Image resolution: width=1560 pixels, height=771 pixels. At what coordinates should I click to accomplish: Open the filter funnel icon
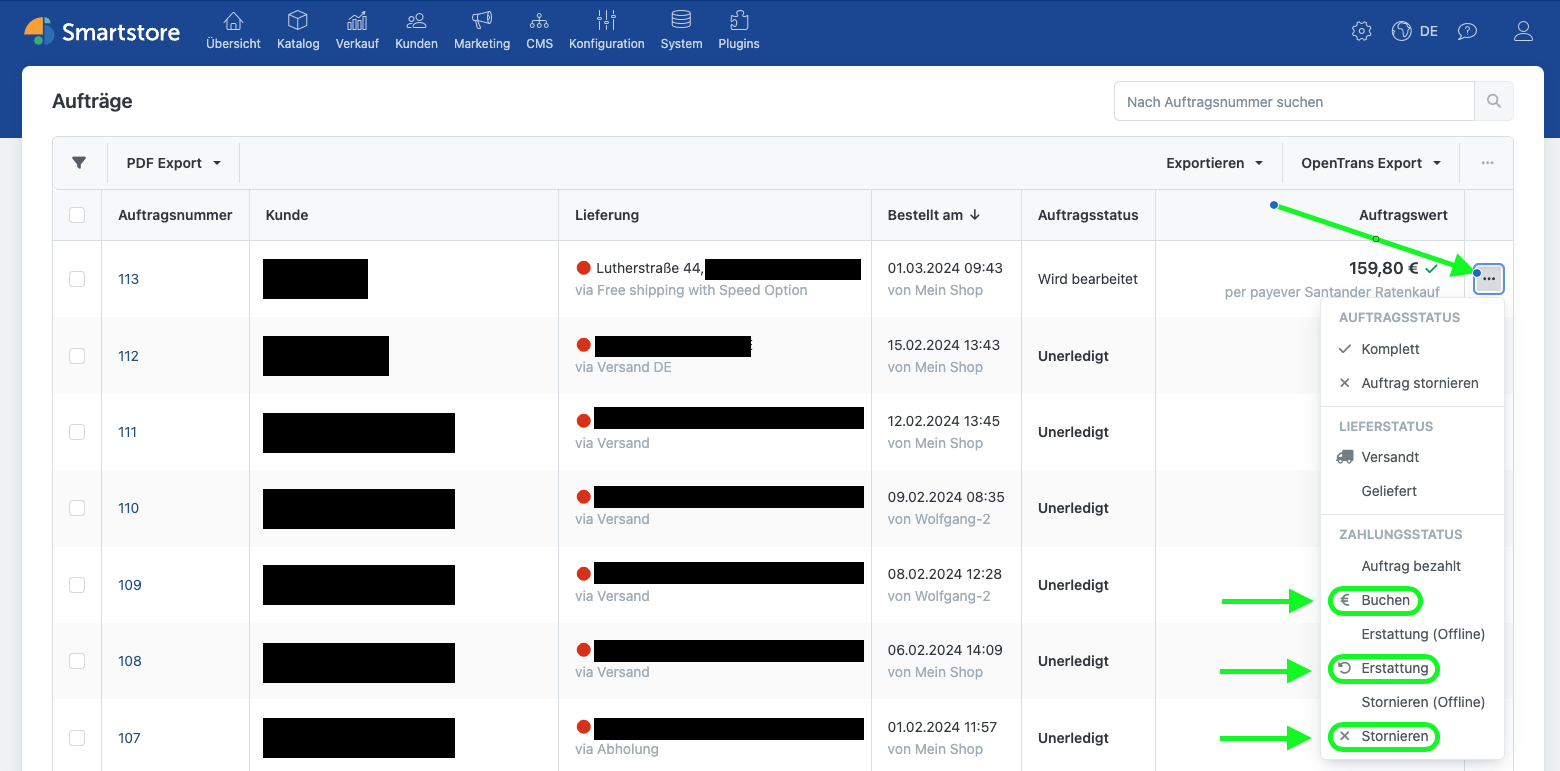pyautogui.click(x=79, y=163)
